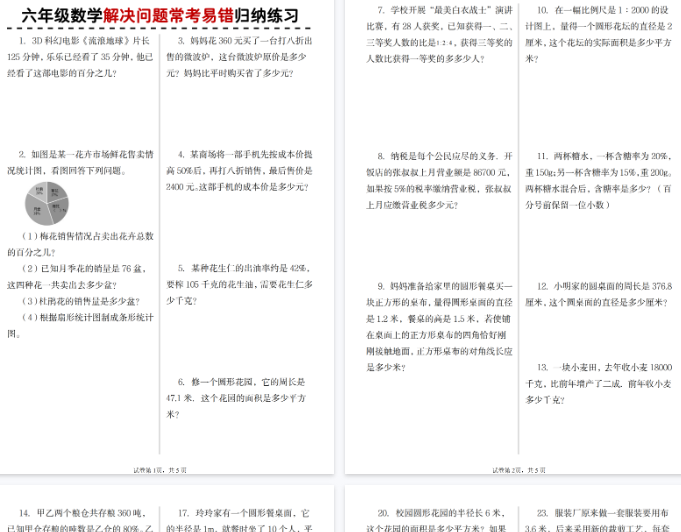Click question 6 about 圆形花园周长47.1米
This screenshot has height=532, width=681.
point(236,398)
